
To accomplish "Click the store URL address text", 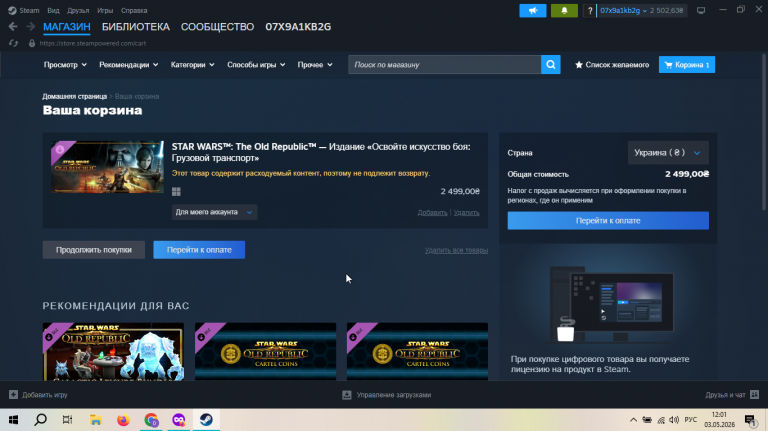I will [93, 43].
